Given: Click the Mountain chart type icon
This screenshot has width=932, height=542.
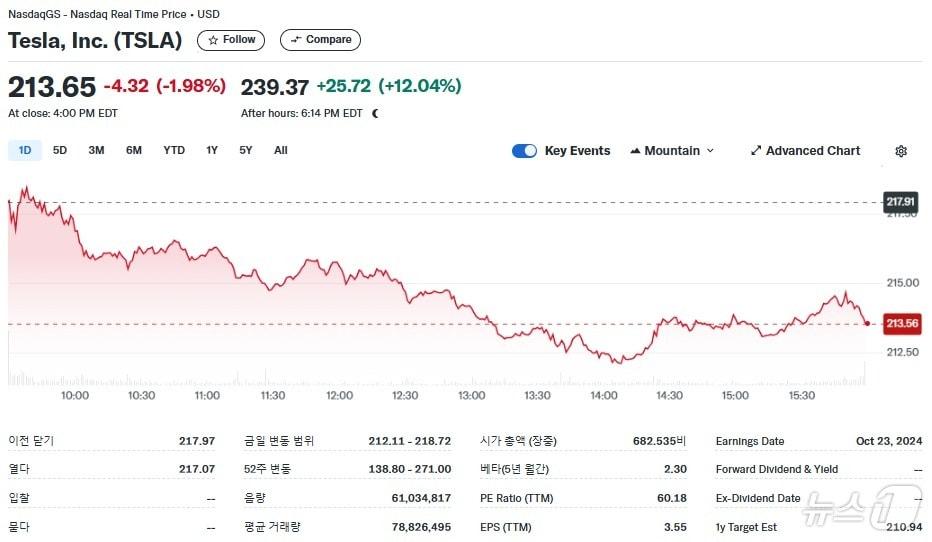Looking at the screenshot, I should pyautogui.click(x=635, y=151).
